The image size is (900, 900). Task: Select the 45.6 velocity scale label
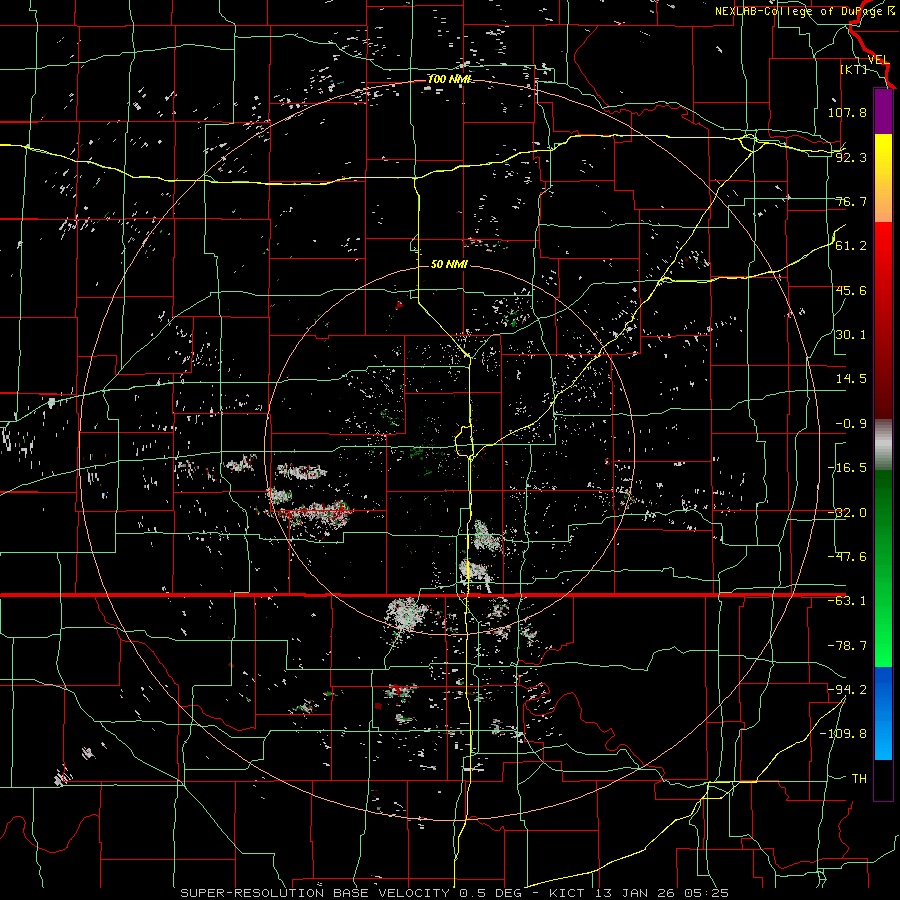tap(851, 290)
